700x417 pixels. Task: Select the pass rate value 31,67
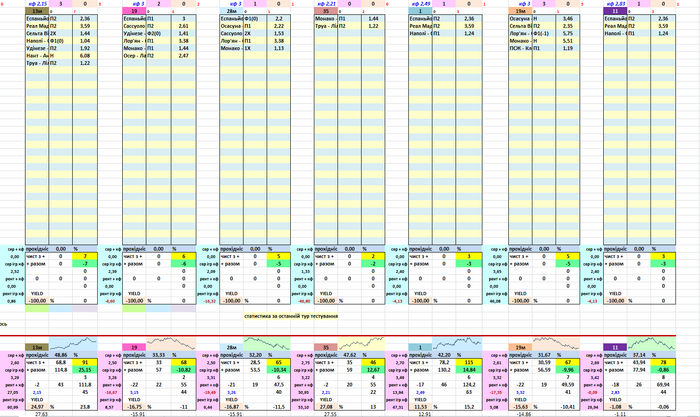(x=544, y=355)
